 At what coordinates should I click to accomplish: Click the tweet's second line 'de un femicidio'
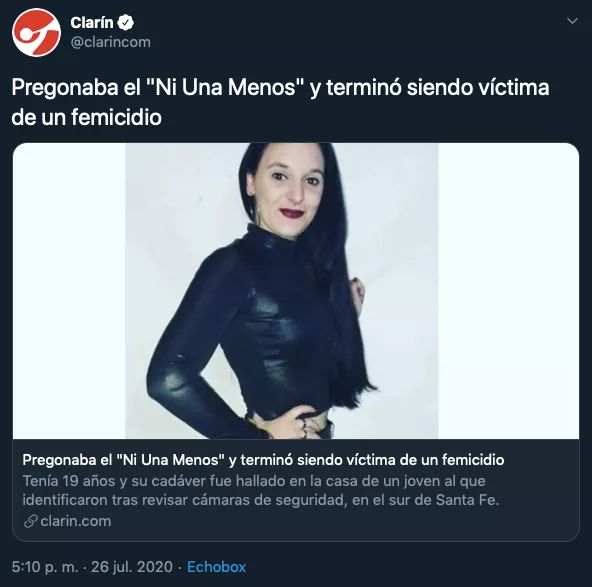[x=86, y=117]
